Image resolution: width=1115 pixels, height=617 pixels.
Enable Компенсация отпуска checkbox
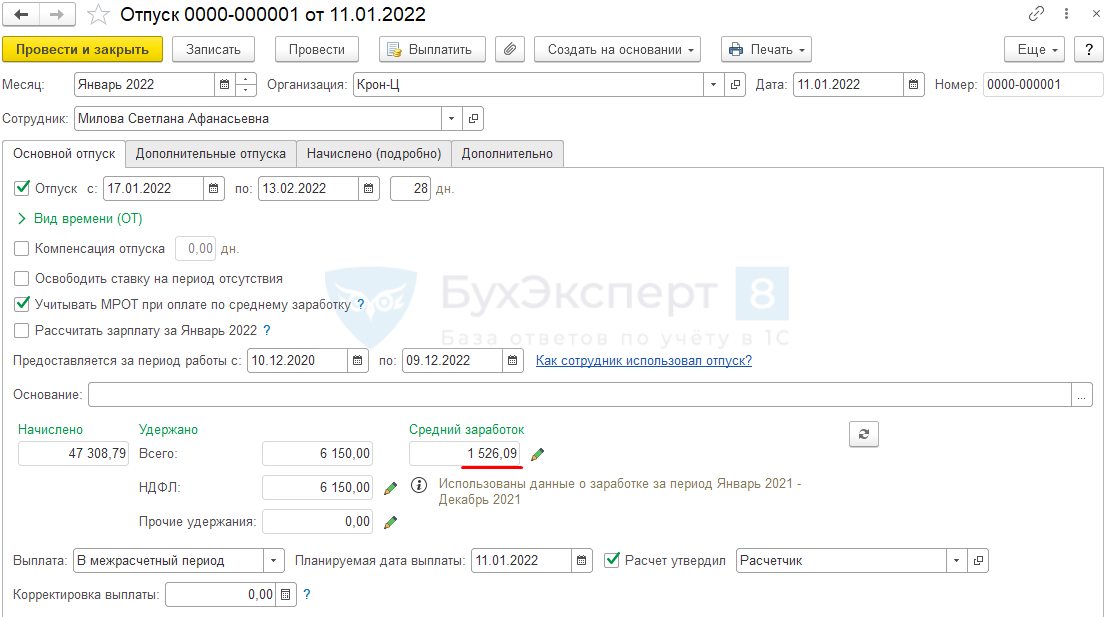pos(22,248)
